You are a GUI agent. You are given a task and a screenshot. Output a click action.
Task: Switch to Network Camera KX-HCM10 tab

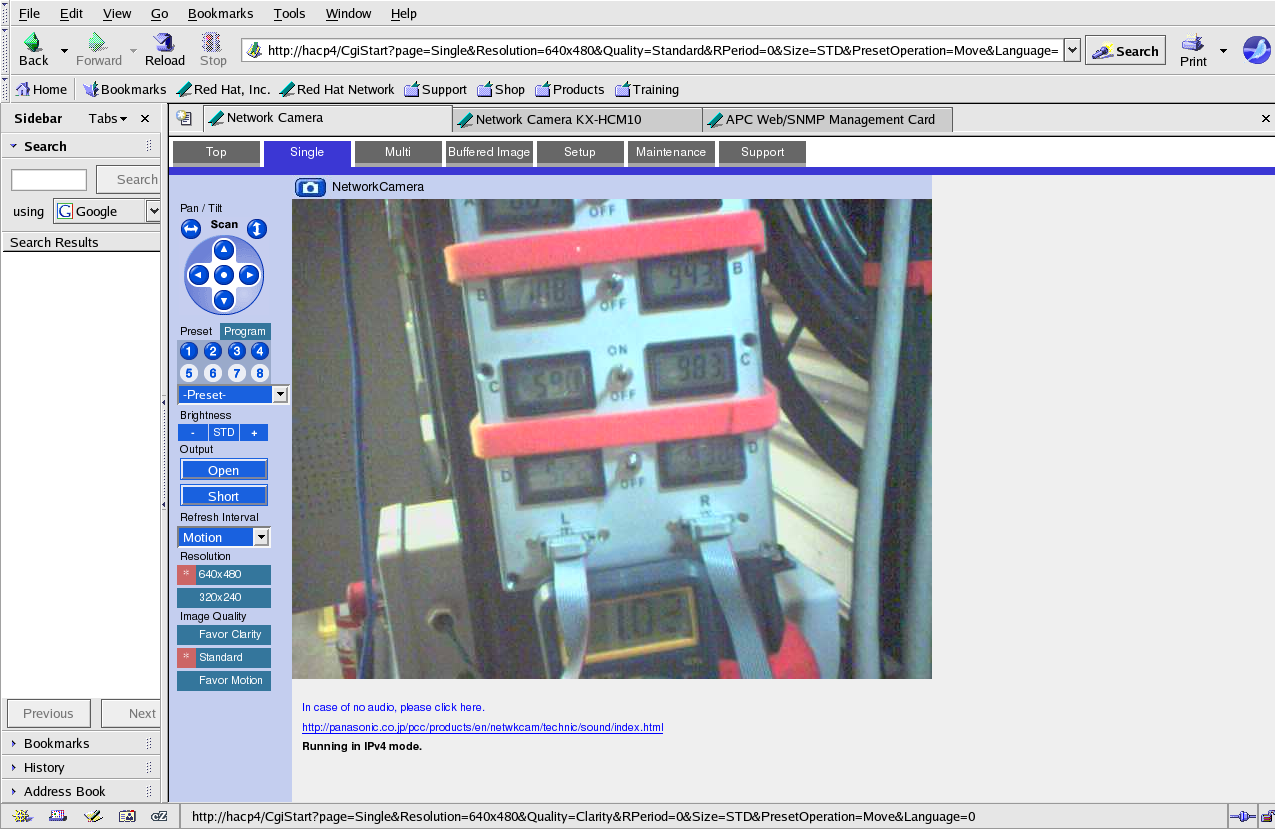point(578,119)
